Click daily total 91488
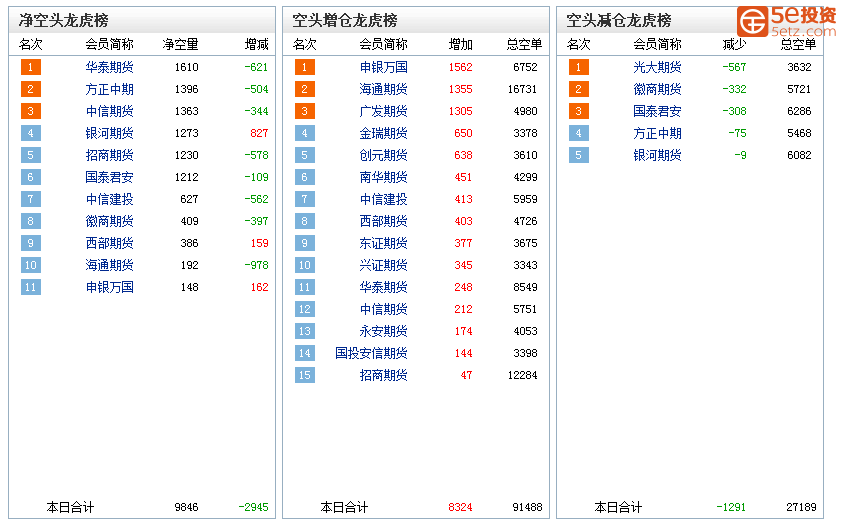This screenshot has height=529, width=844. coord(528,507)
